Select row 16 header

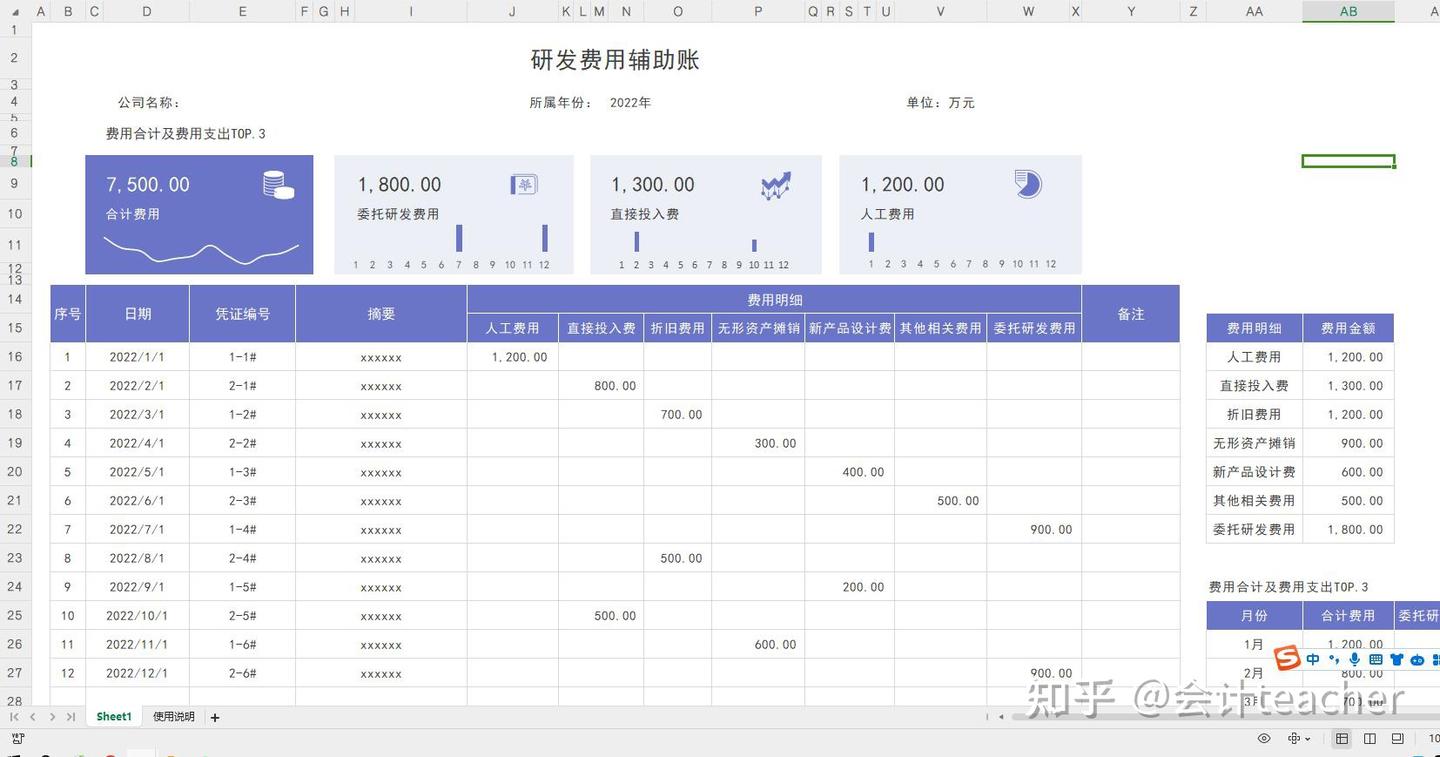click(x=15, y=357)
